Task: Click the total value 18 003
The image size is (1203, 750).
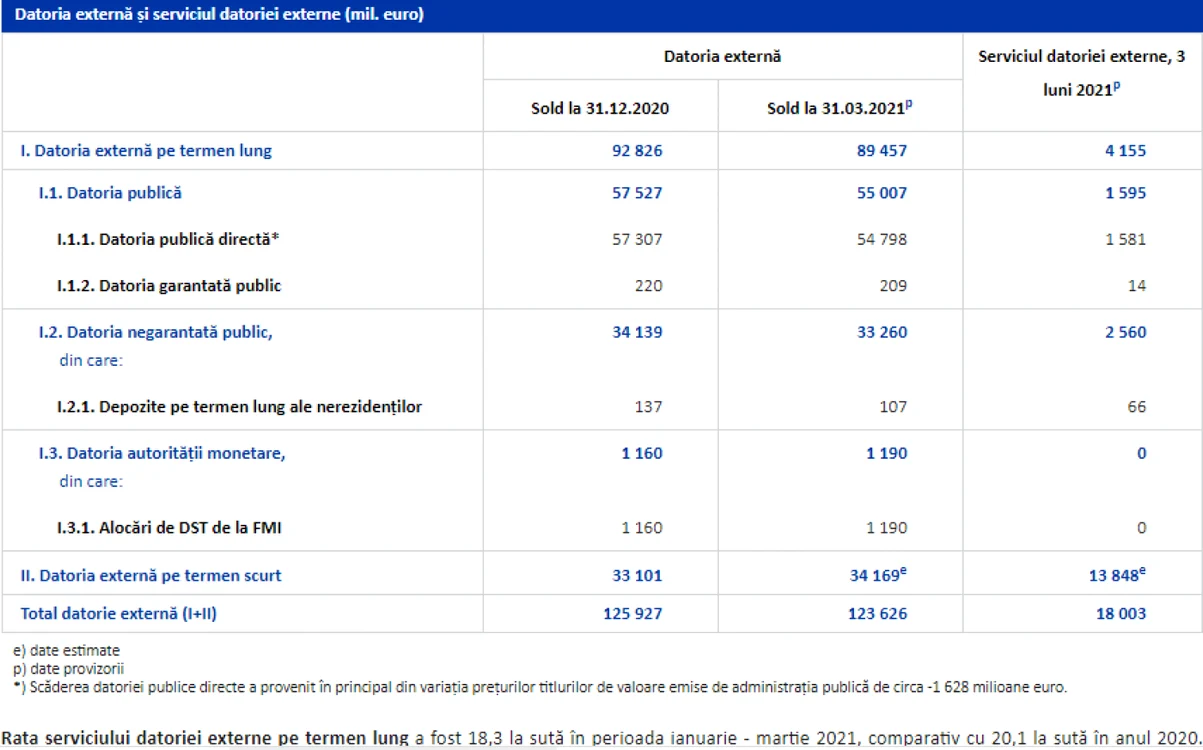Action: pos(1121,613)
